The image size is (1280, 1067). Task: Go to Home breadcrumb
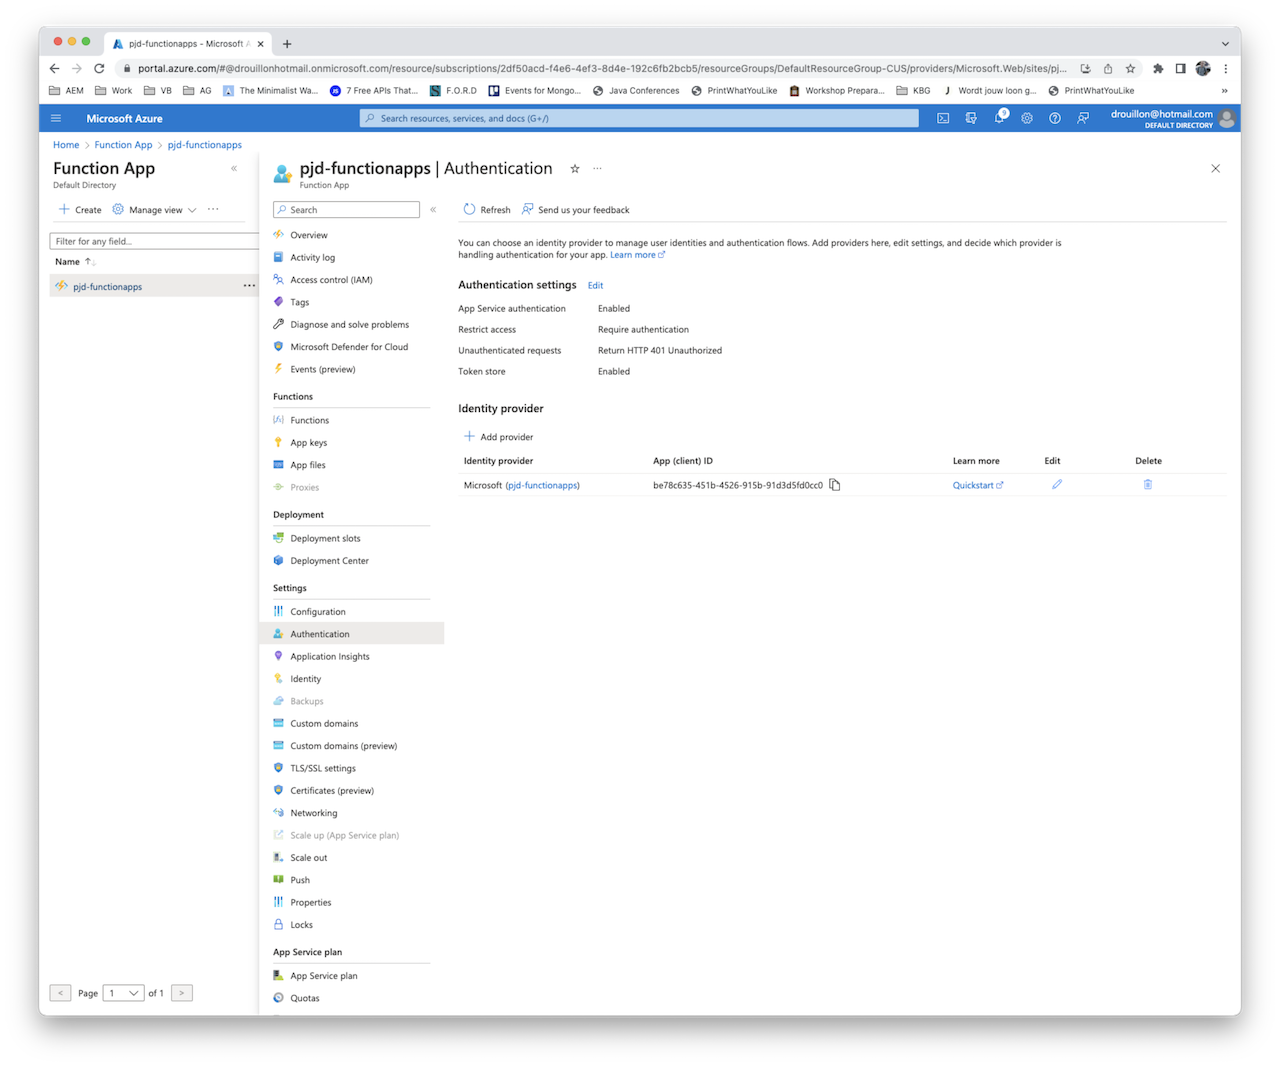[66, 145]
